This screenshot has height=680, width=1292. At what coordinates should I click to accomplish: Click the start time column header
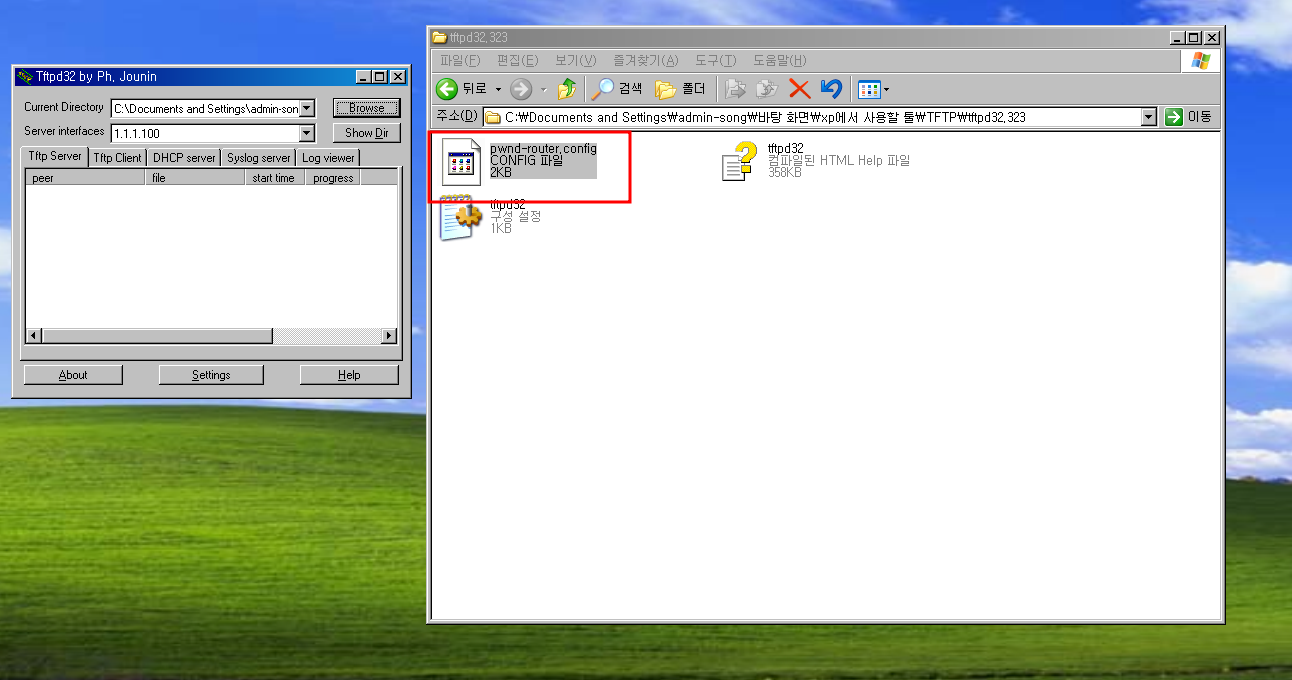click(275, 178)
